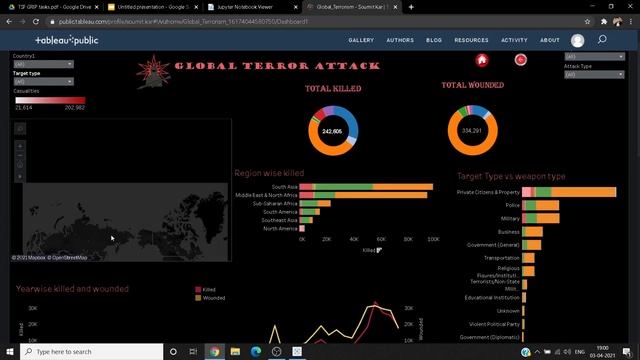Viewport: 640px width, 360px height.
Task: Switch to Jupyter Notebook Viewer tab
Action: [252, 7]
